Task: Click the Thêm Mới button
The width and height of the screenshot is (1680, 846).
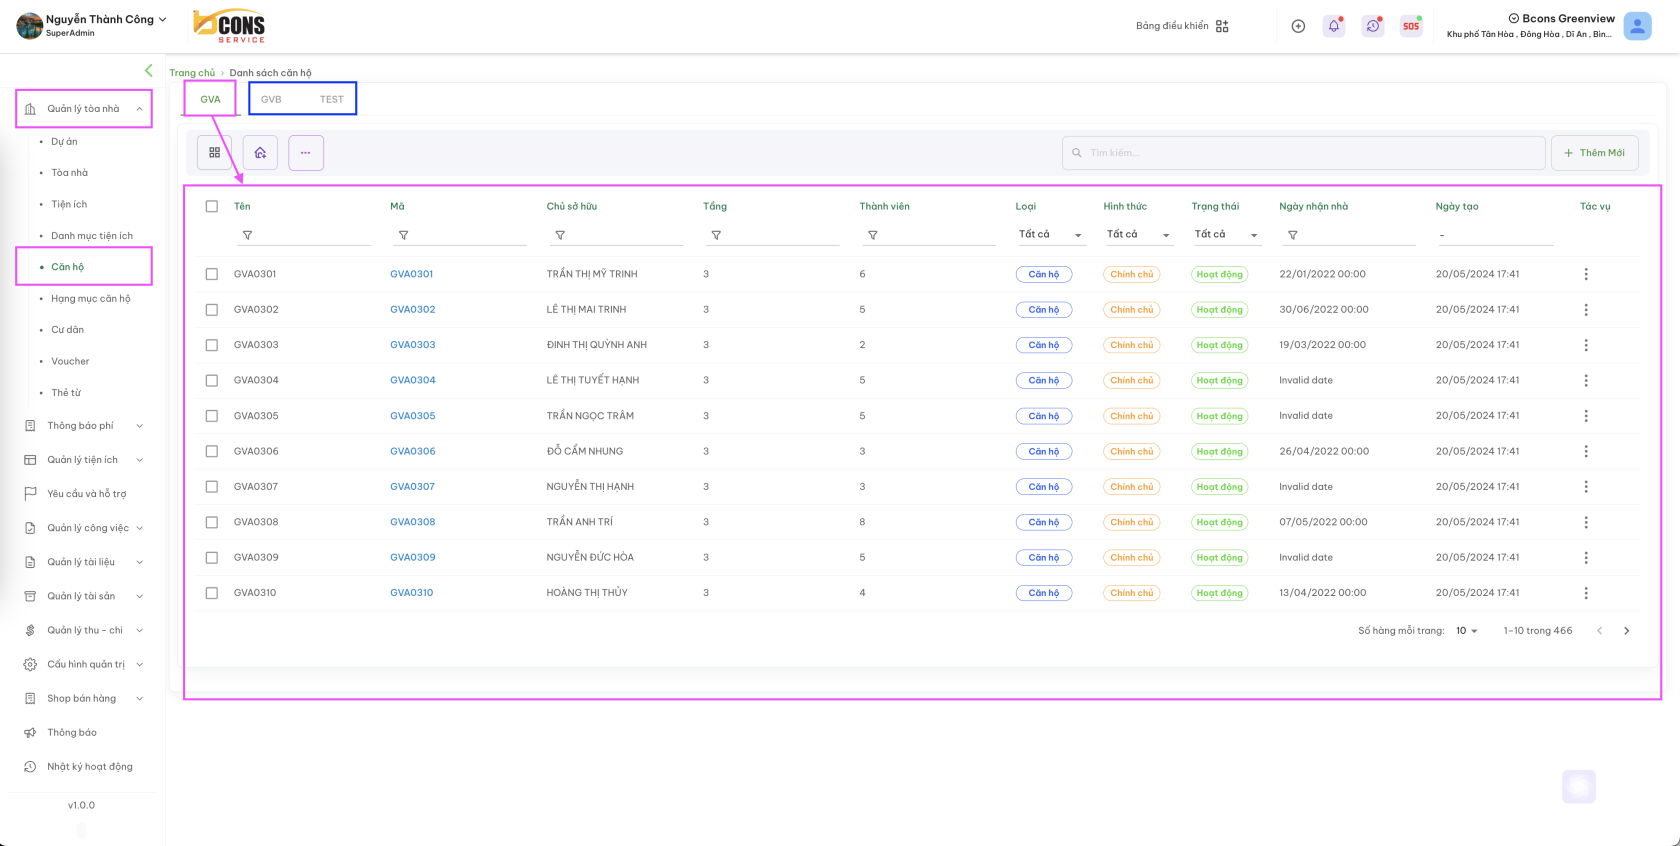Action: point(1594,153)
